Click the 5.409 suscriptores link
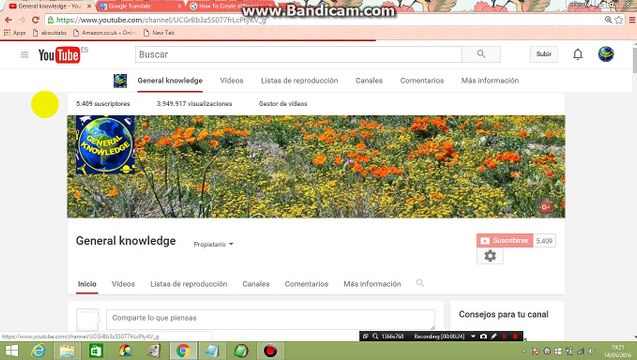The height and width of the screenshot is (360, 637). 103,104
